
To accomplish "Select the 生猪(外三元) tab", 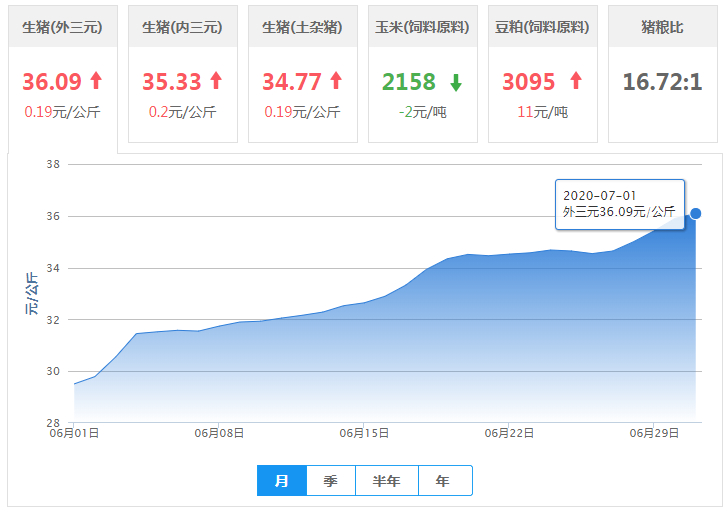I will point(63,27).
